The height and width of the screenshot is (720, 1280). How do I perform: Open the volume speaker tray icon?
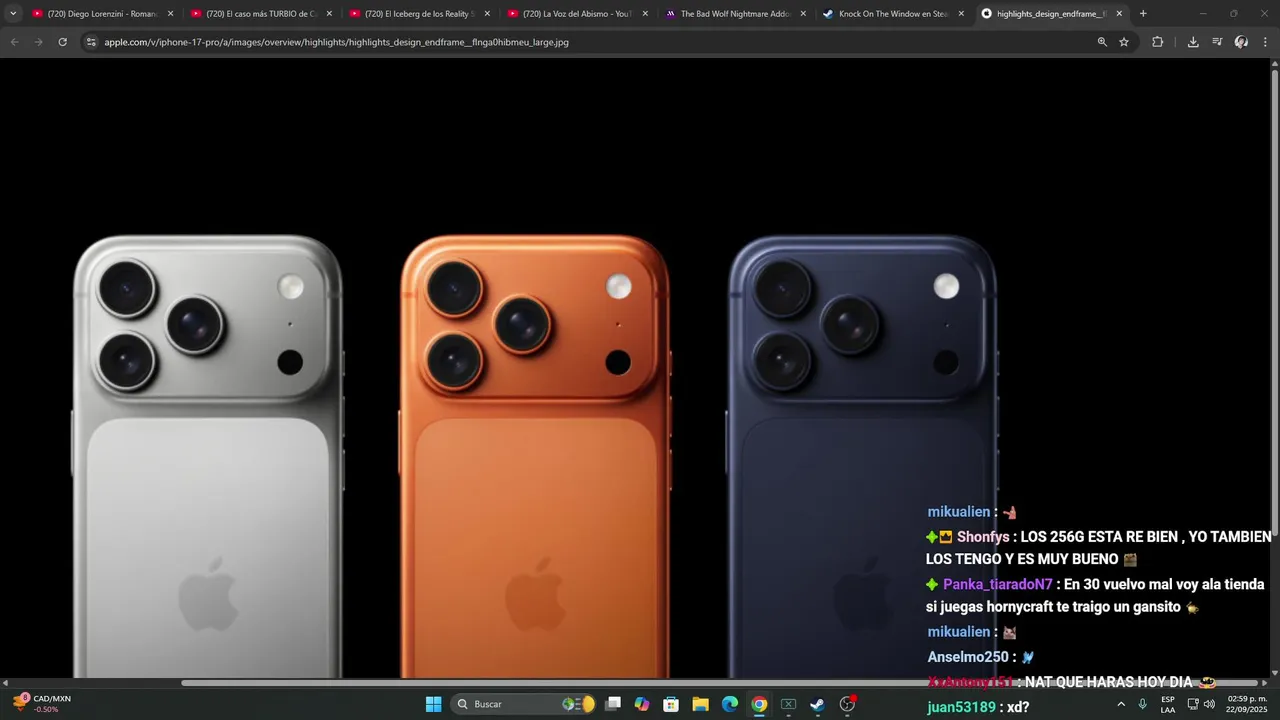click(x=1210, y=704)
